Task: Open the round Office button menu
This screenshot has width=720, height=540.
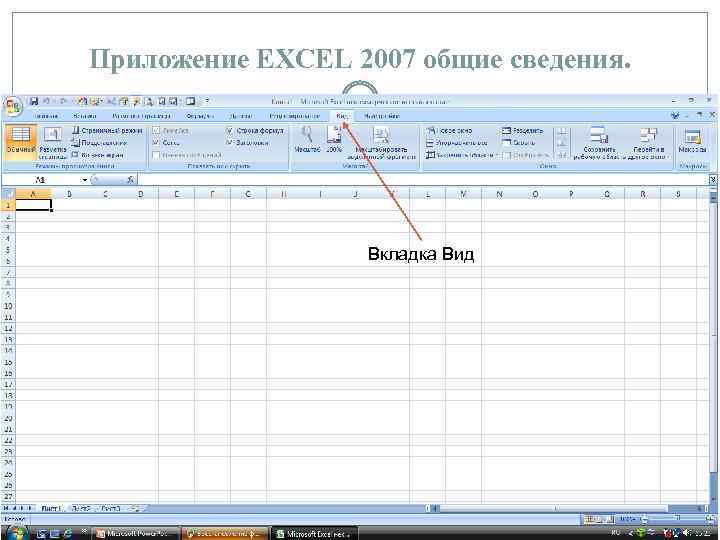Action: click(13, 107)
